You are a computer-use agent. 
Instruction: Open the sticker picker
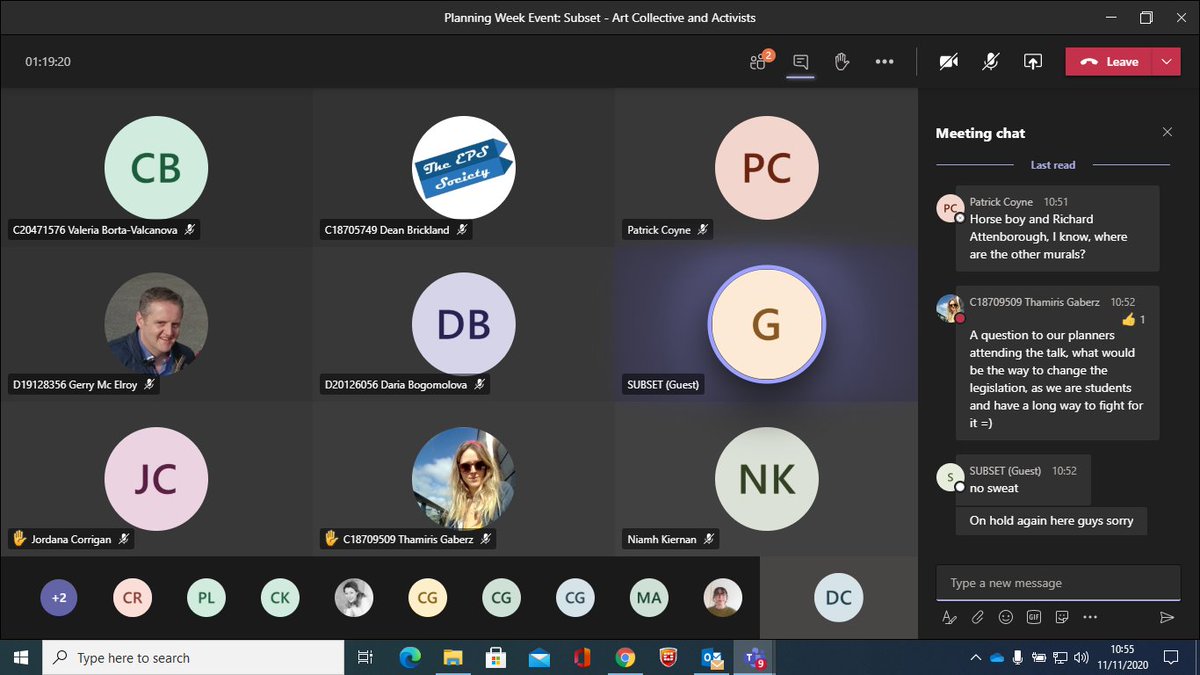pos(1062,617)
